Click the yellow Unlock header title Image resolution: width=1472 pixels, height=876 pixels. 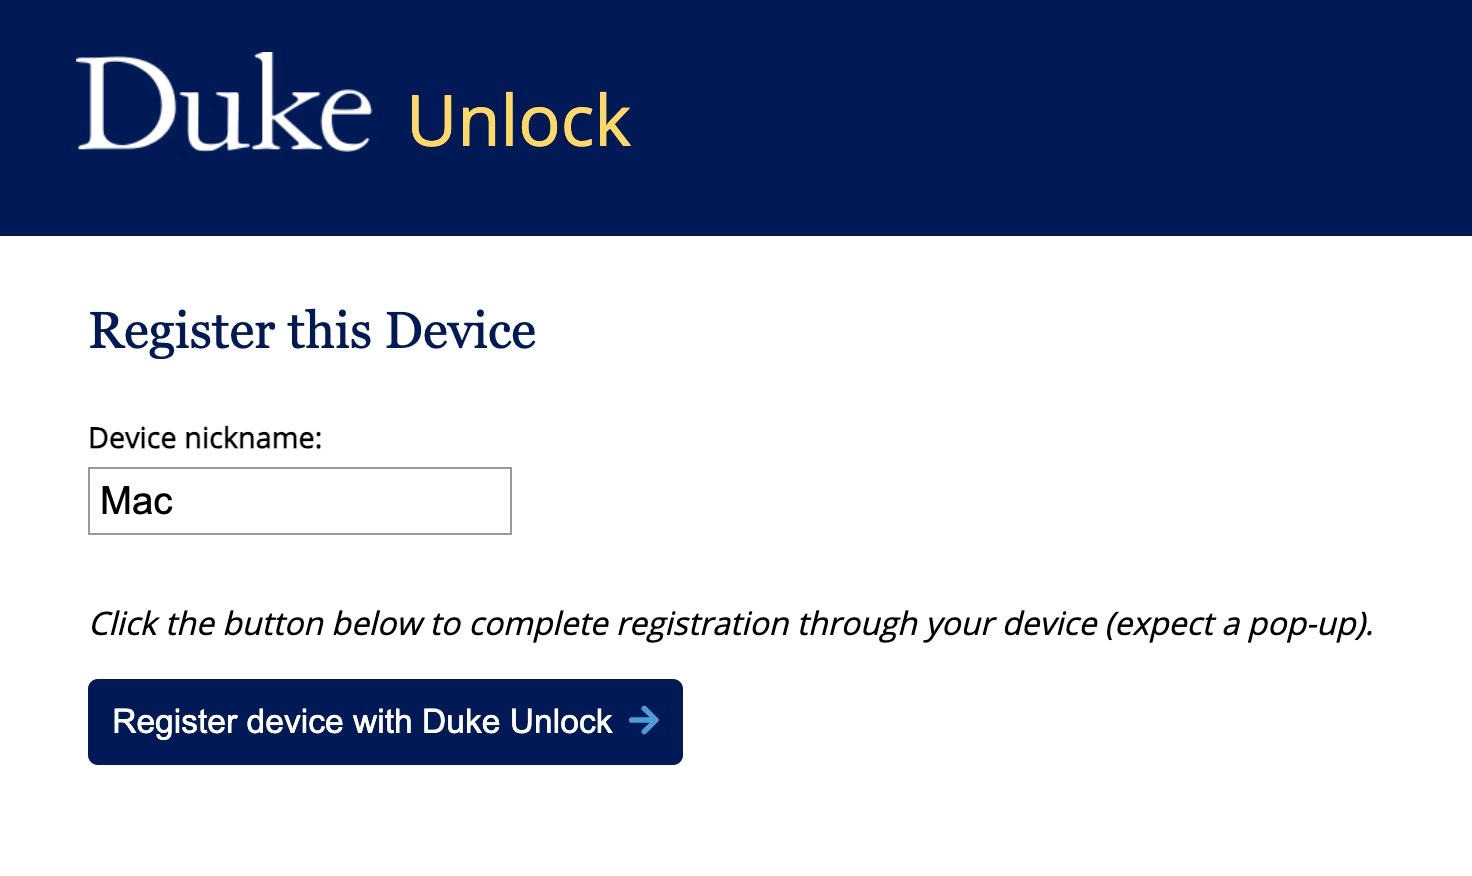tap(519, 122)
